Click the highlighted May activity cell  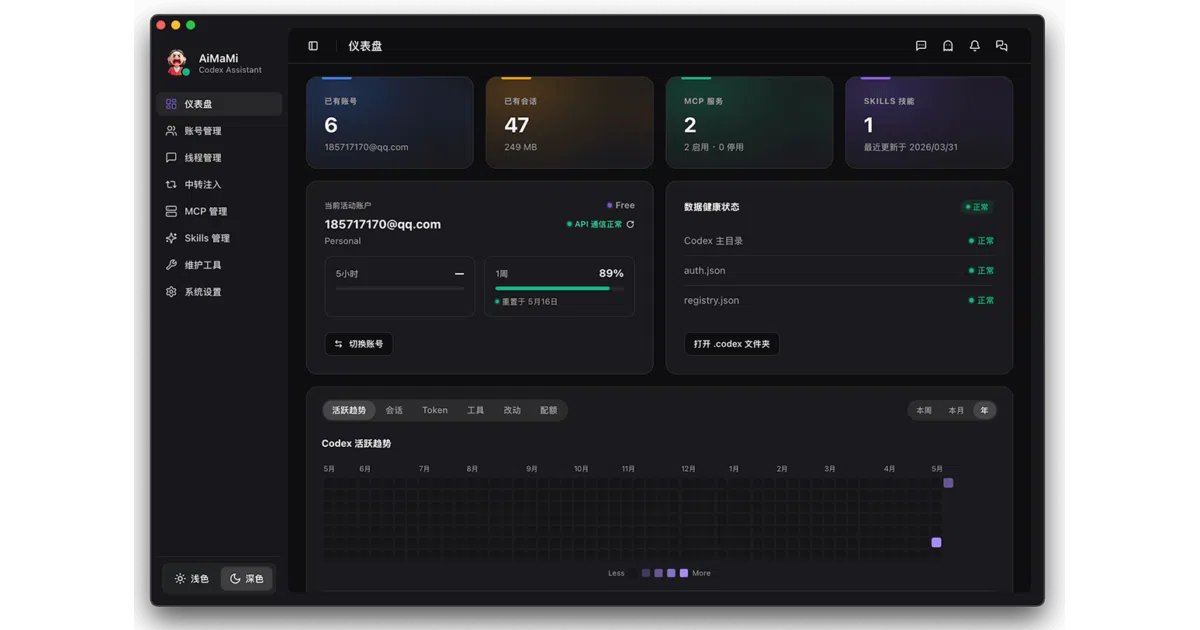[x=936, y=543]
